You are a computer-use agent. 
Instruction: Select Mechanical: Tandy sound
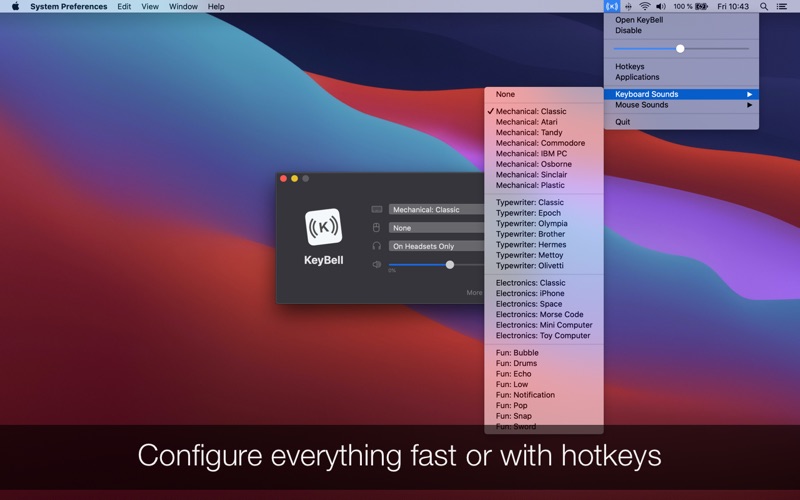(544, 133)
